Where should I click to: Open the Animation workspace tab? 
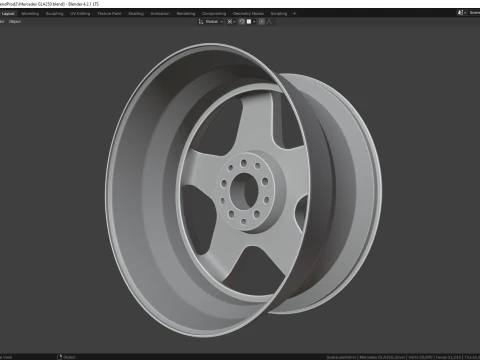tap(160, 14)
